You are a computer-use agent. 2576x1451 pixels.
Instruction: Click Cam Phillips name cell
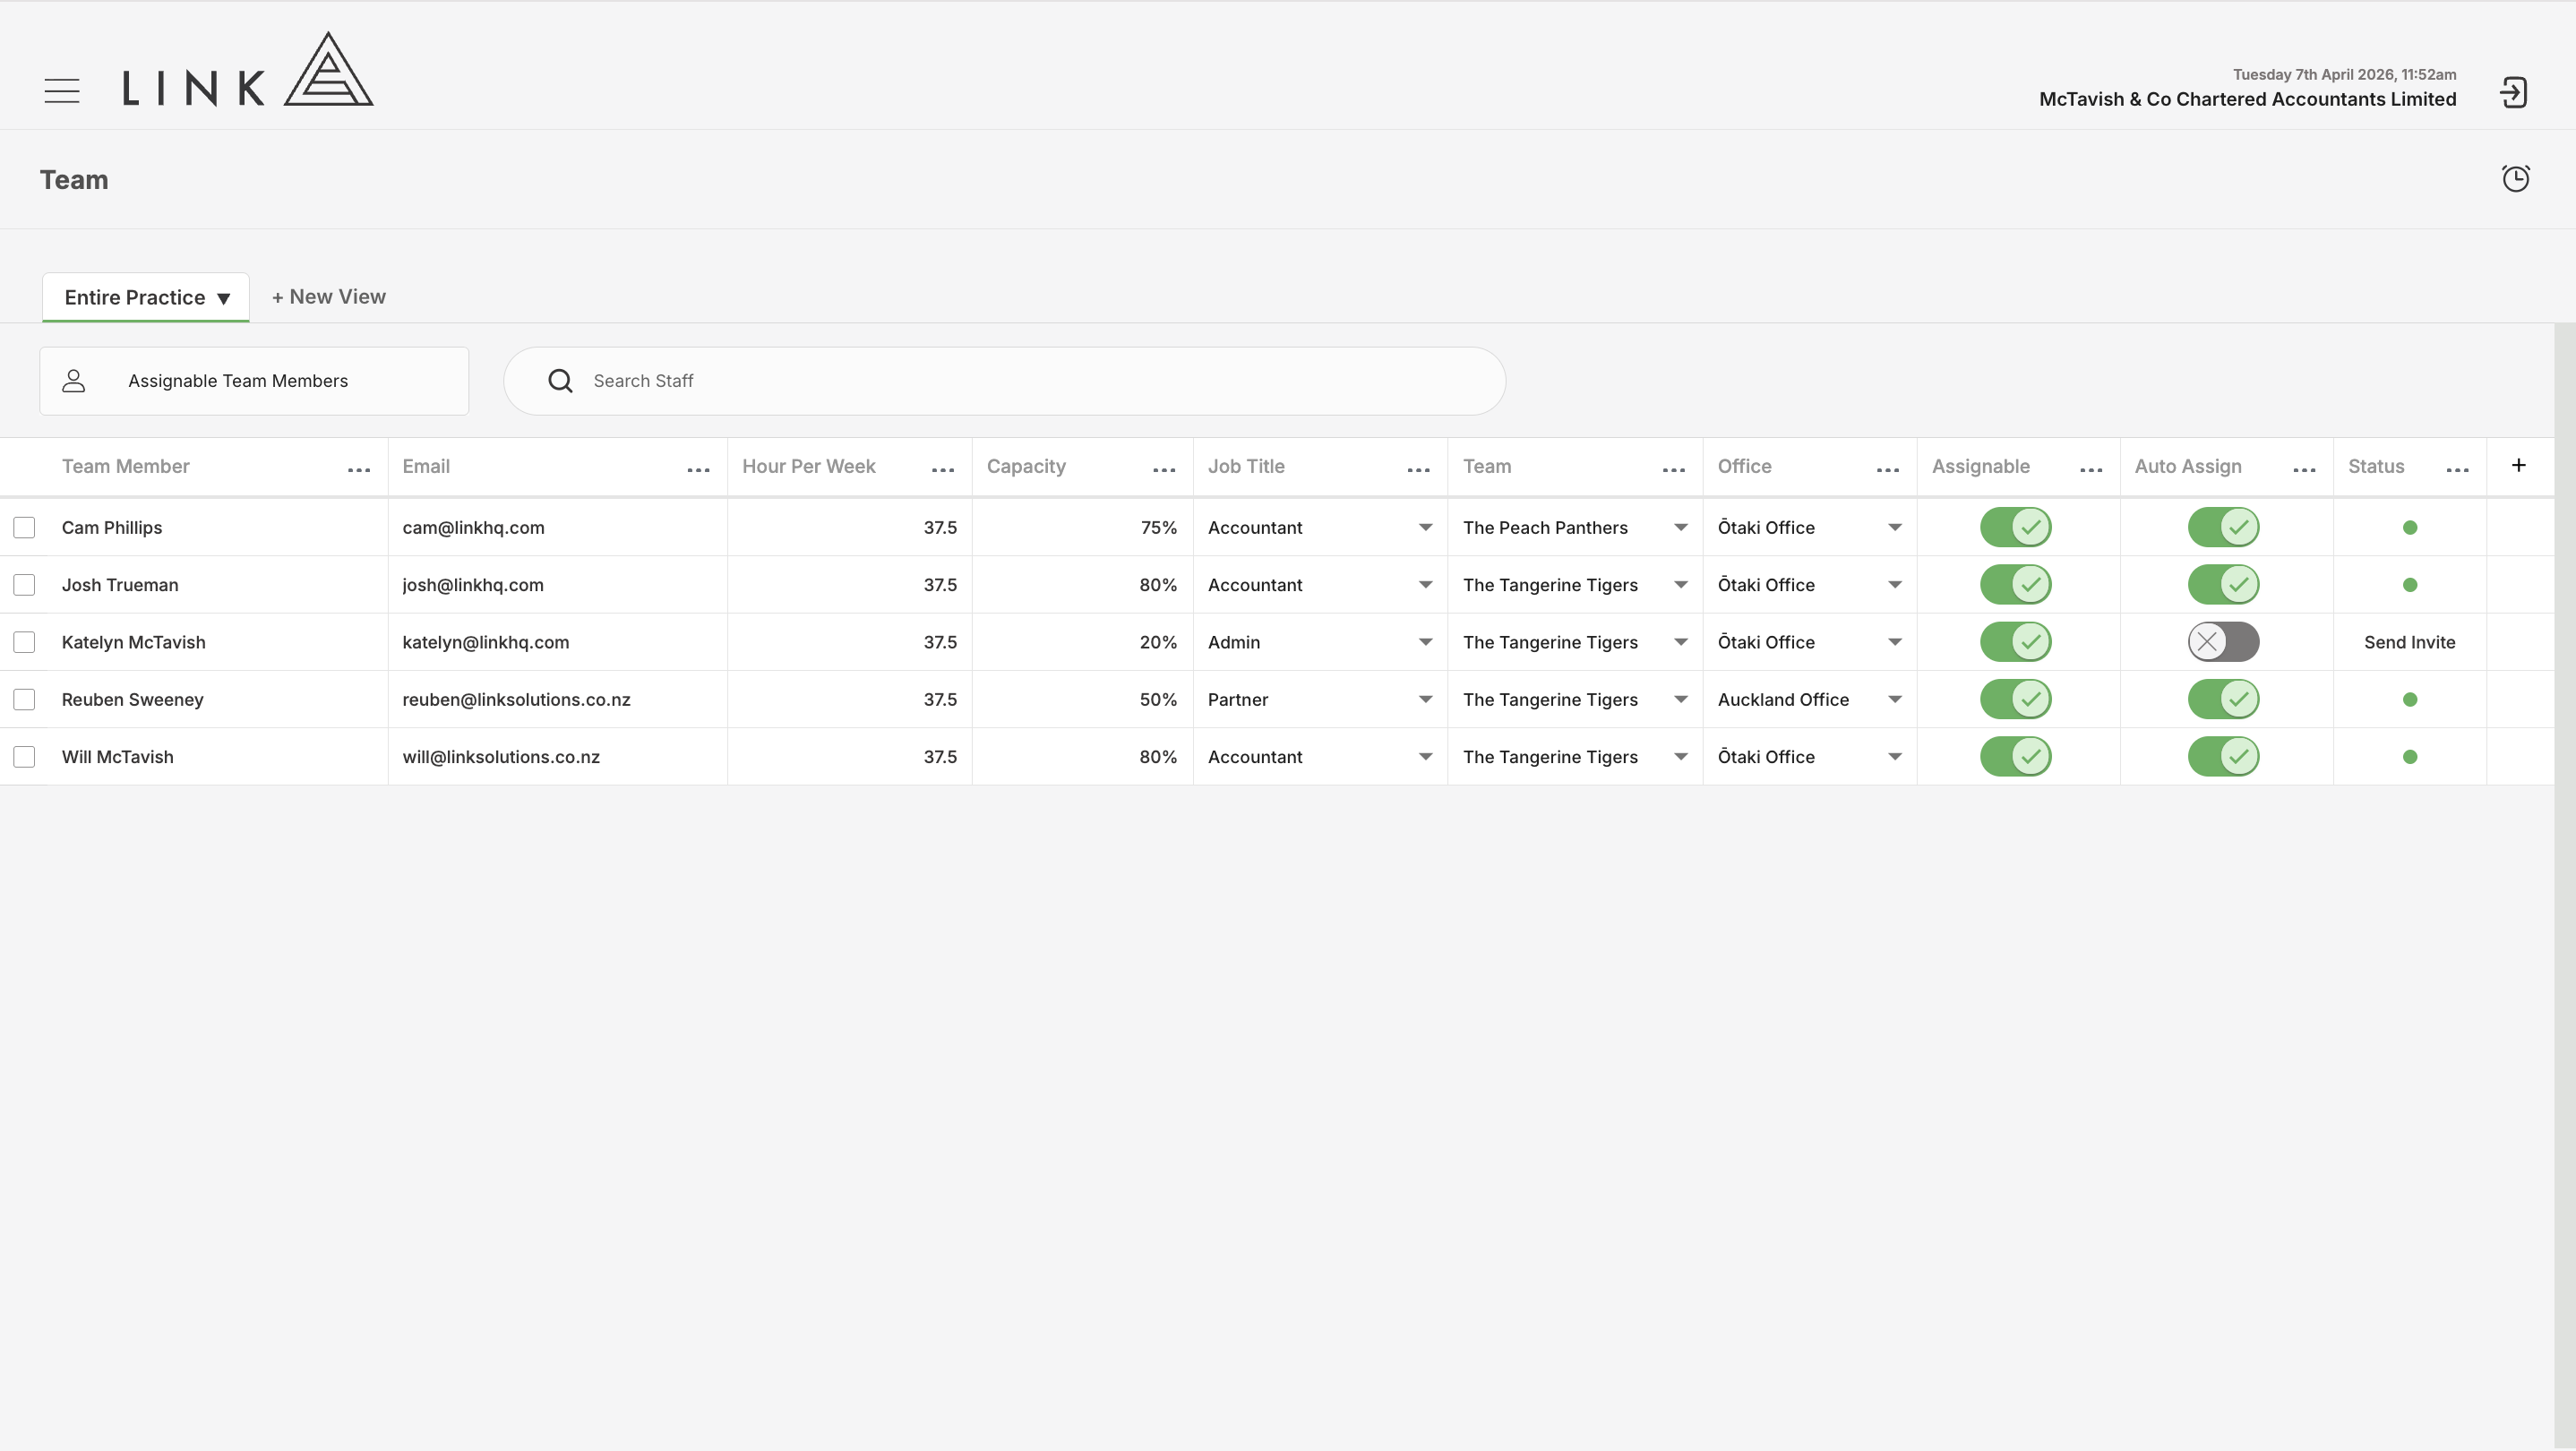[217, 527]
